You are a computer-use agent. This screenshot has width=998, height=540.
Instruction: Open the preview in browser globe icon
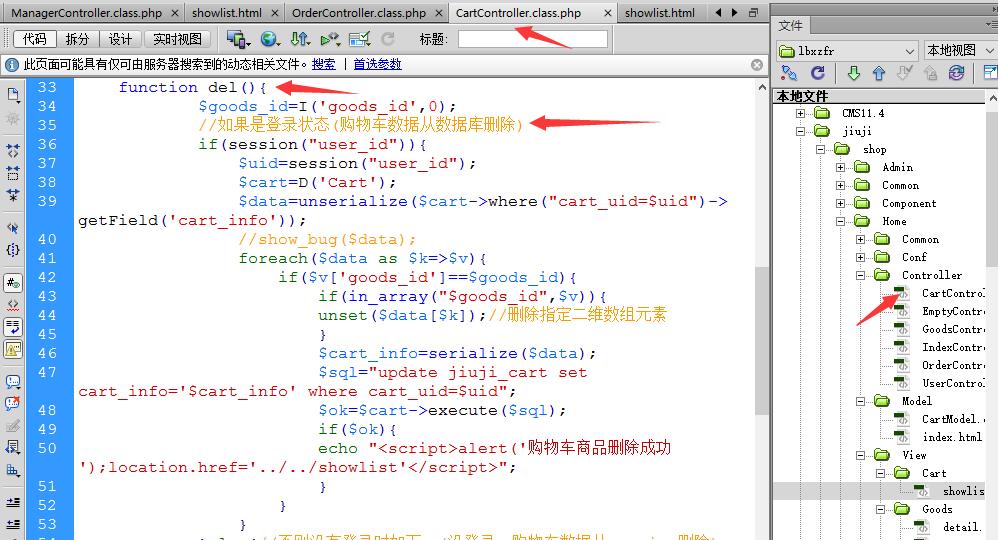click(x=270, y=39)
